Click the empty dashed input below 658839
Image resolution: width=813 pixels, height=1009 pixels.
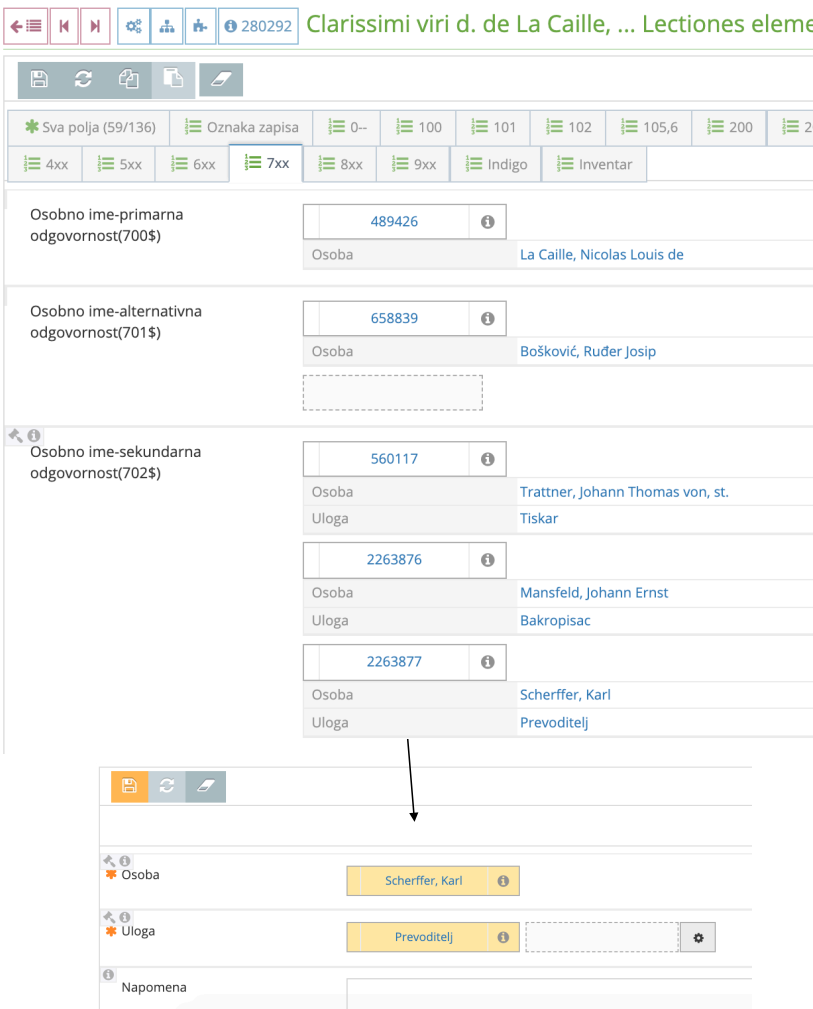(392, 392)
